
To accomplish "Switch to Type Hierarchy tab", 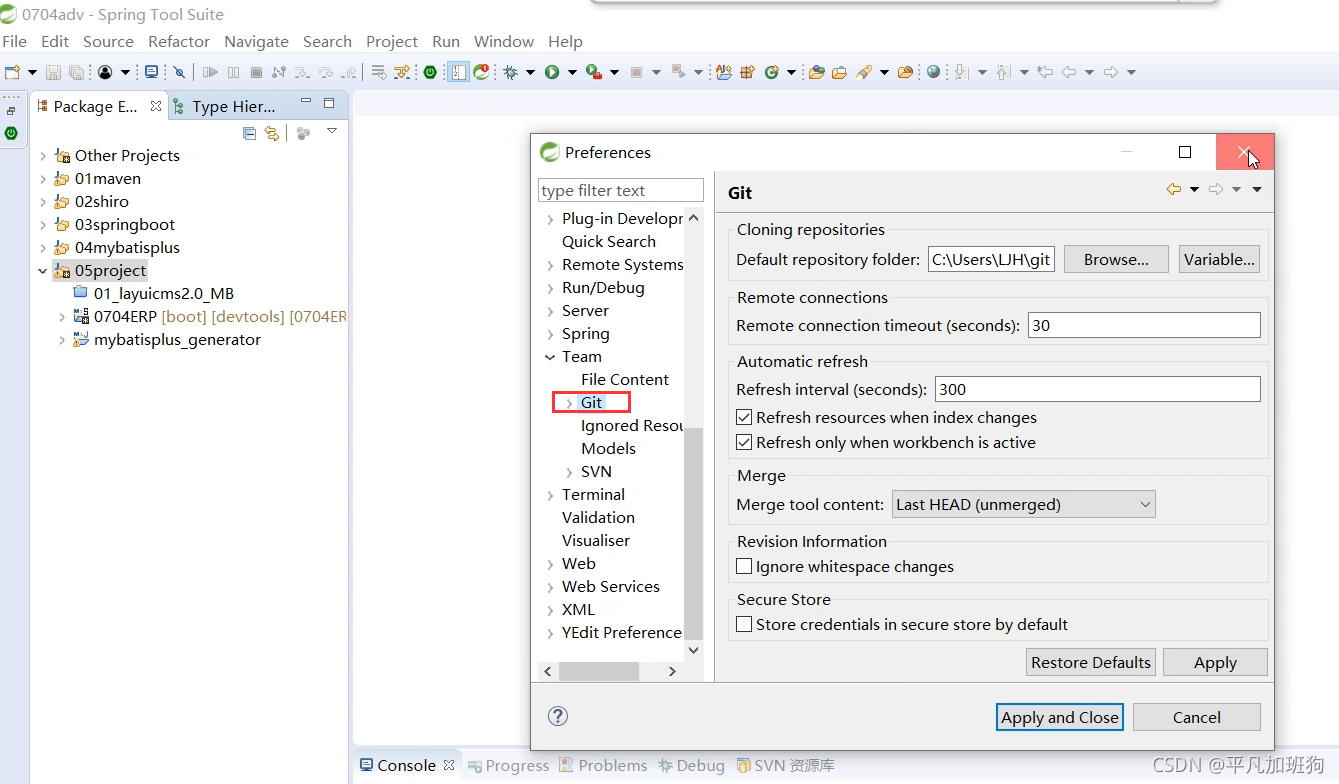I will click(x=225, y=106).
